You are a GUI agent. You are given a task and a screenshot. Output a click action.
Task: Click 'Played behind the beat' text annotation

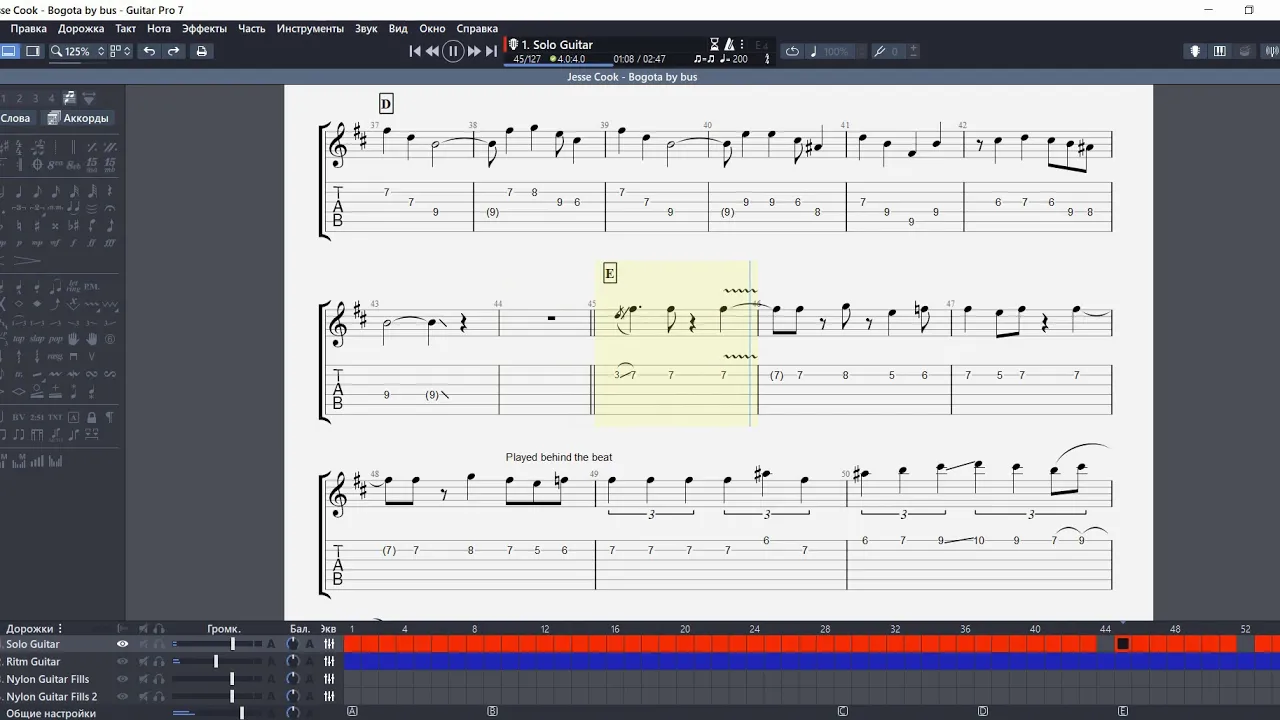[559, 457]
